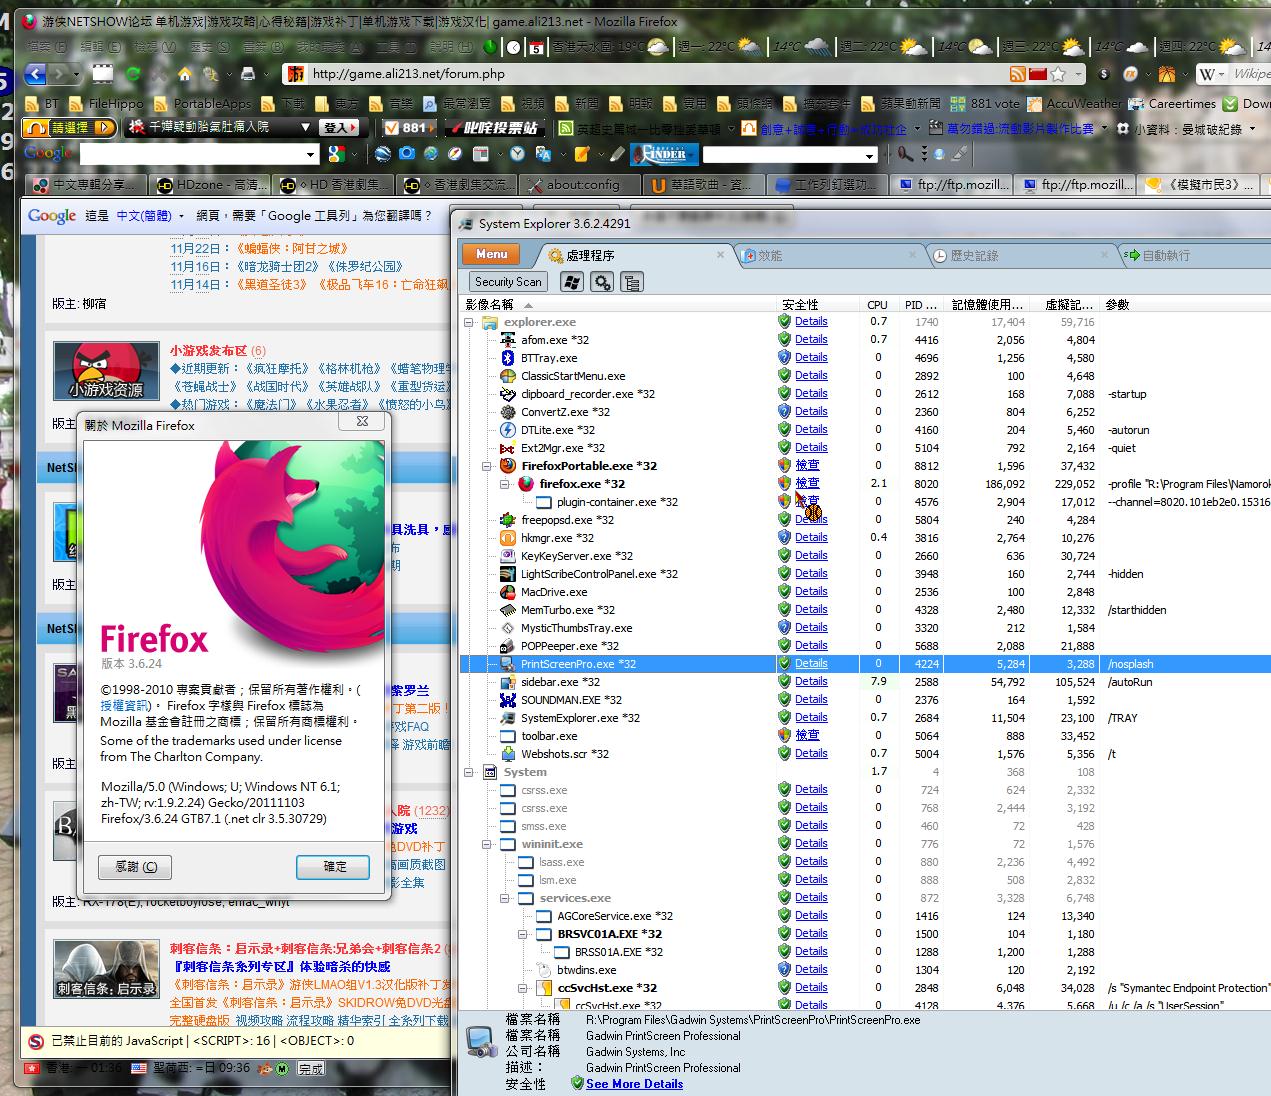Click the bookmark star in address bar
This screenshot has height=1096, width=1271.
pos(1058,74)
